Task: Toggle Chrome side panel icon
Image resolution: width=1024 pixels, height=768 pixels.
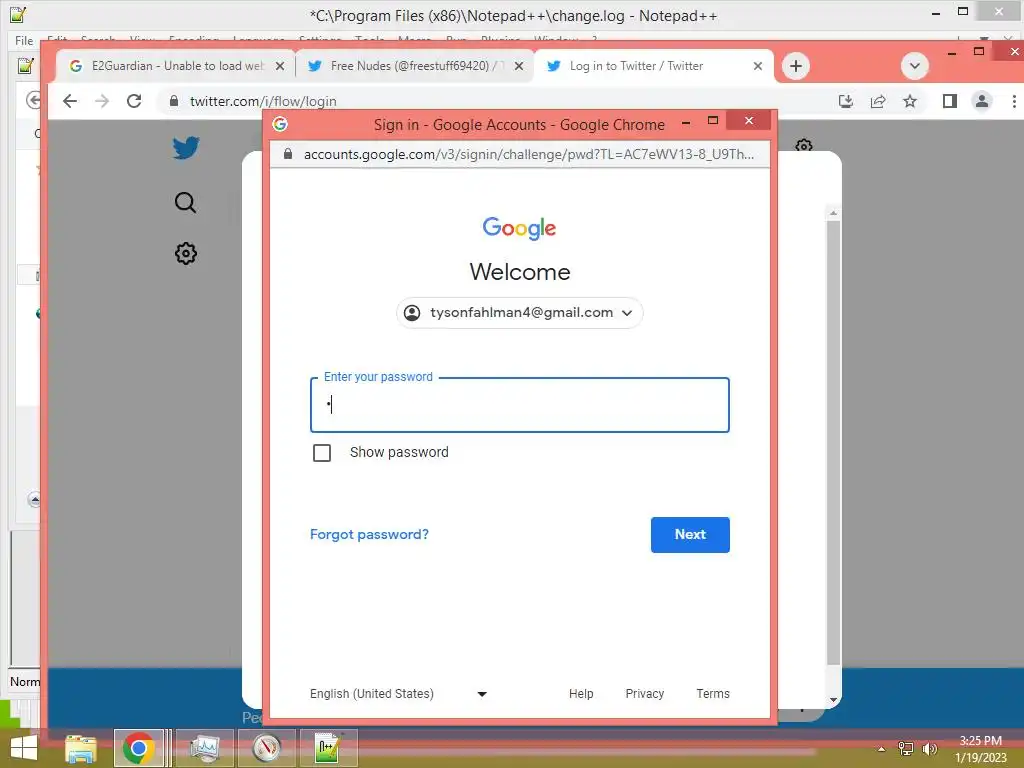Action: click(x=950, y=101)
